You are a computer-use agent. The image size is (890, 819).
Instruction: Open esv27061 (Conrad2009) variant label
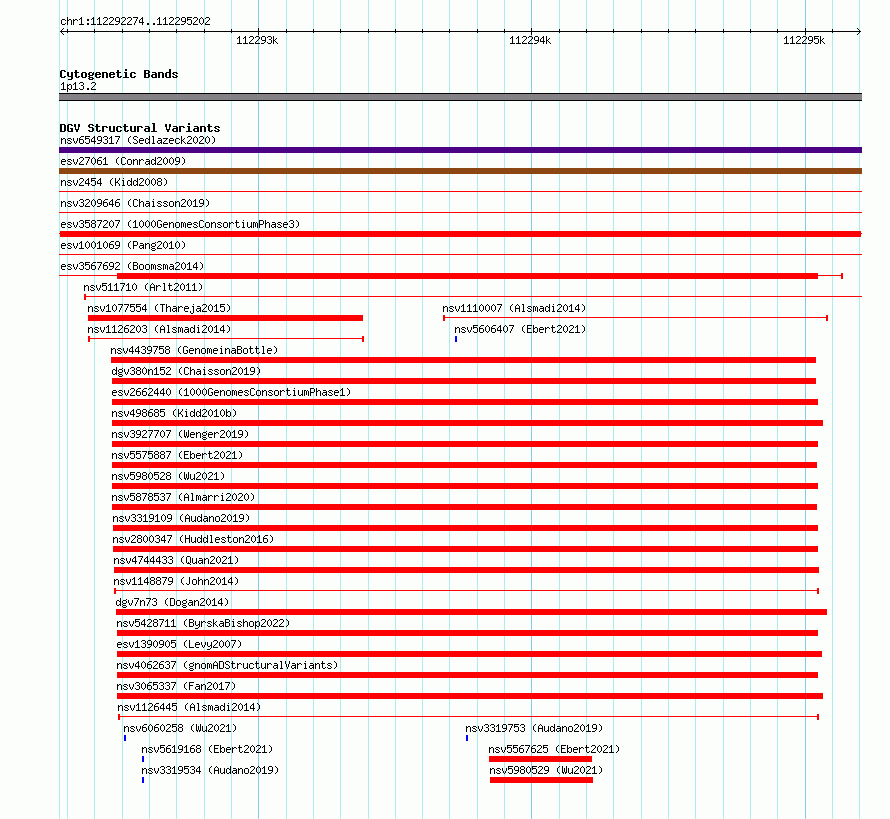point(123,161)
